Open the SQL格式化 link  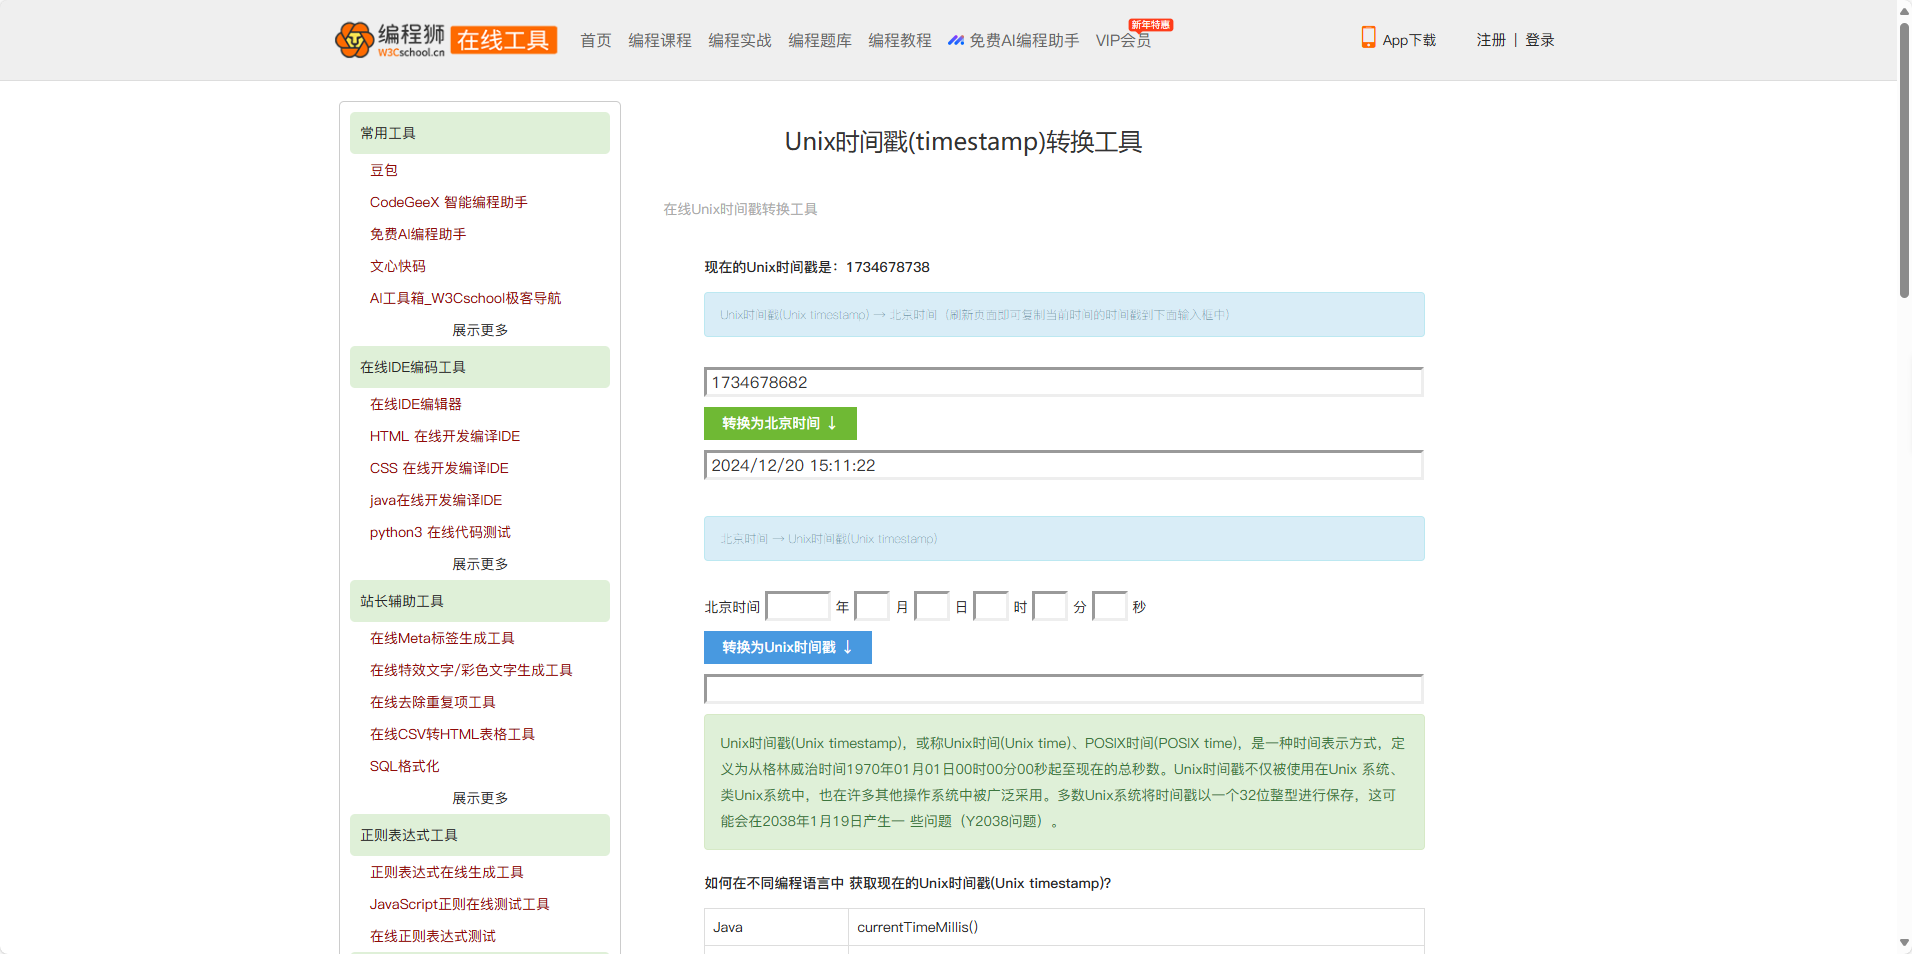tap(405, 766)
